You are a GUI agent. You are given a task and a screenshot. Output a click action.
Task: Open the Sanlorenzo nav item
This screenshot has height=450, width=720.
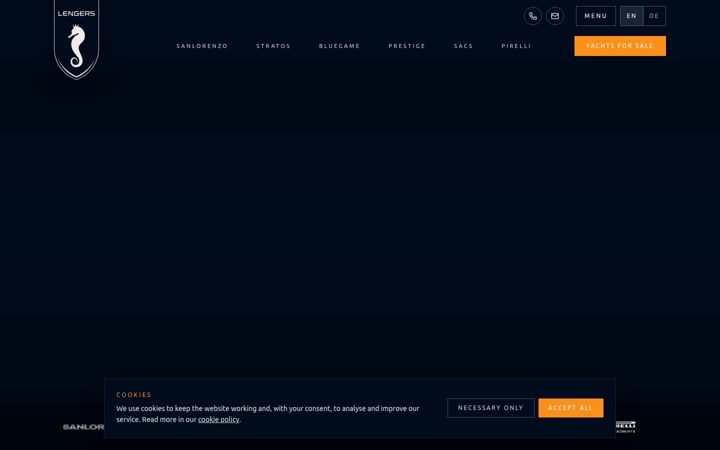pyautogui.click(x=202, y=46)
